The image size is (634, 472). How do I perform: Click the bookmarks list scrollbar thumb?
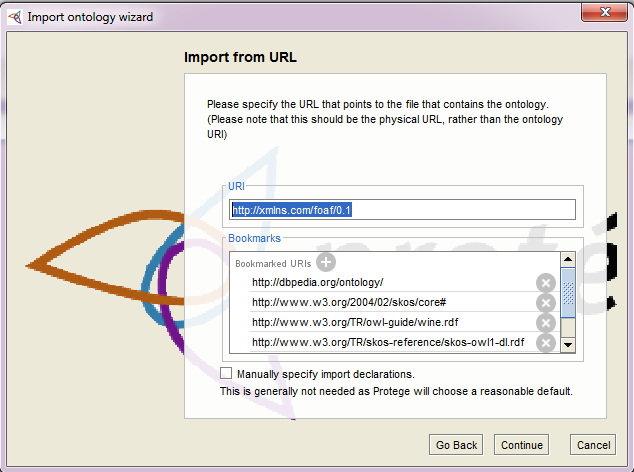567,294
